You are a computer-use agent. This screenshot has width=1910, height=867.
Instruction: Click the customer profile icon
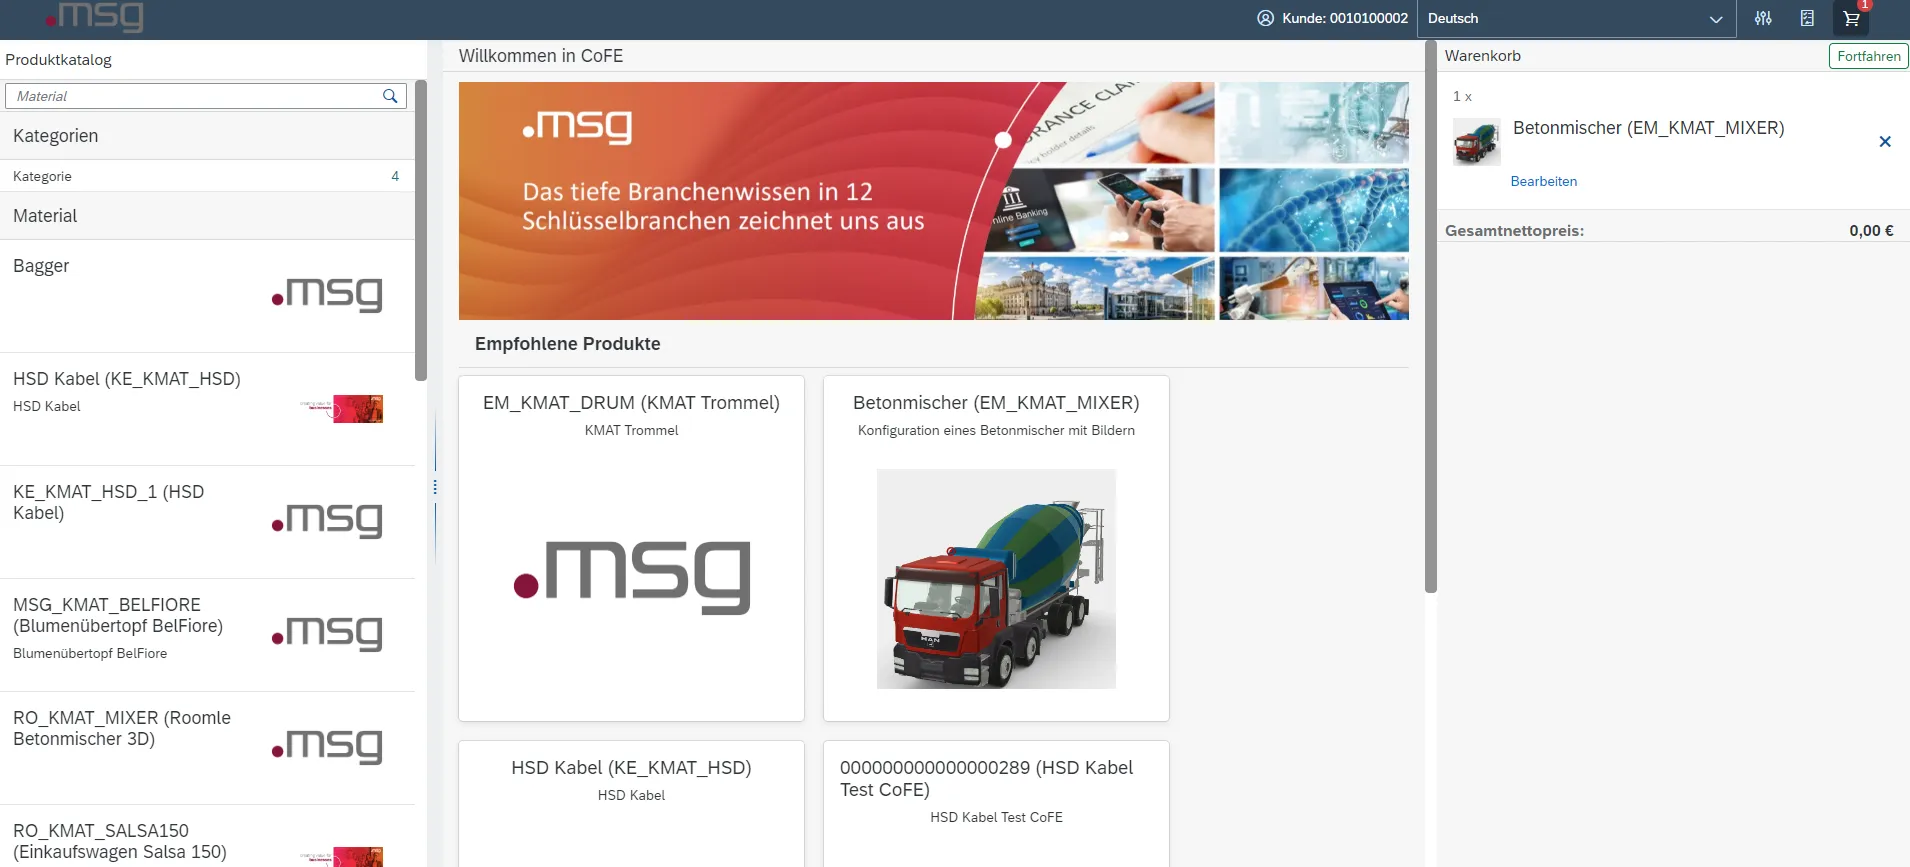(1266, 18)
